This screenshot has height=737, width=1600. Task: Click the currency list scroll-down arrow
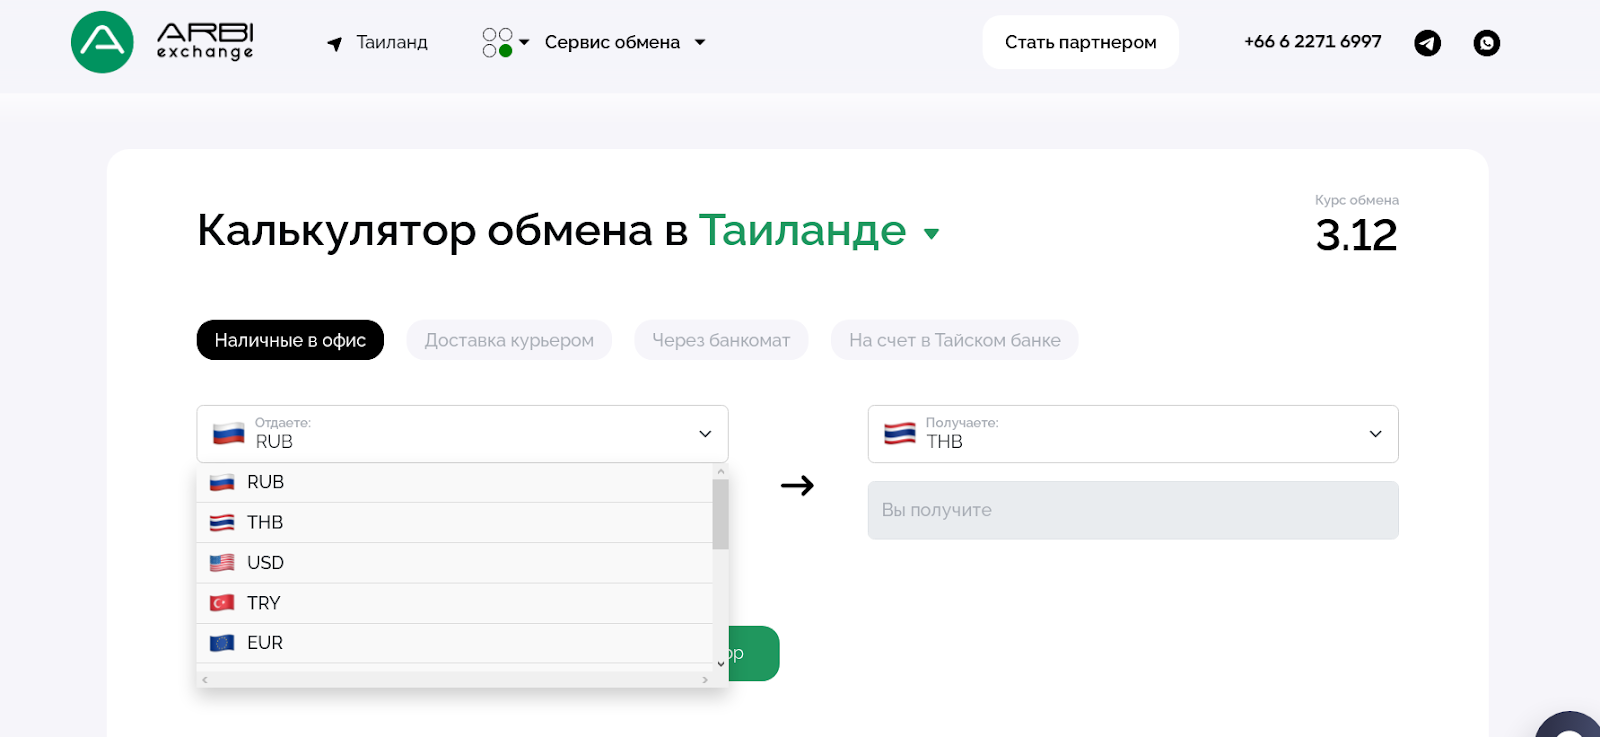coord(721,664)
